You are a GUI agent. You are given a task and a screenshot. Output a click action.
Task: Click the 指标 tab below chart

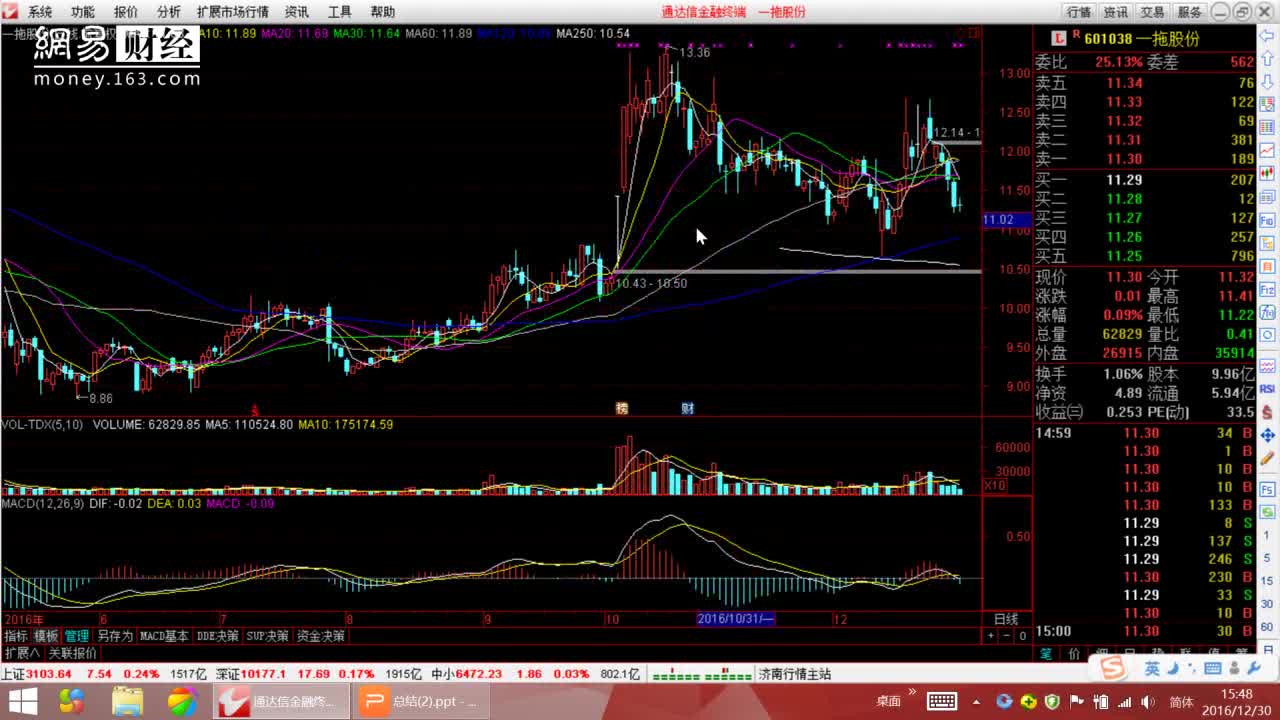(x=16, y=636)
